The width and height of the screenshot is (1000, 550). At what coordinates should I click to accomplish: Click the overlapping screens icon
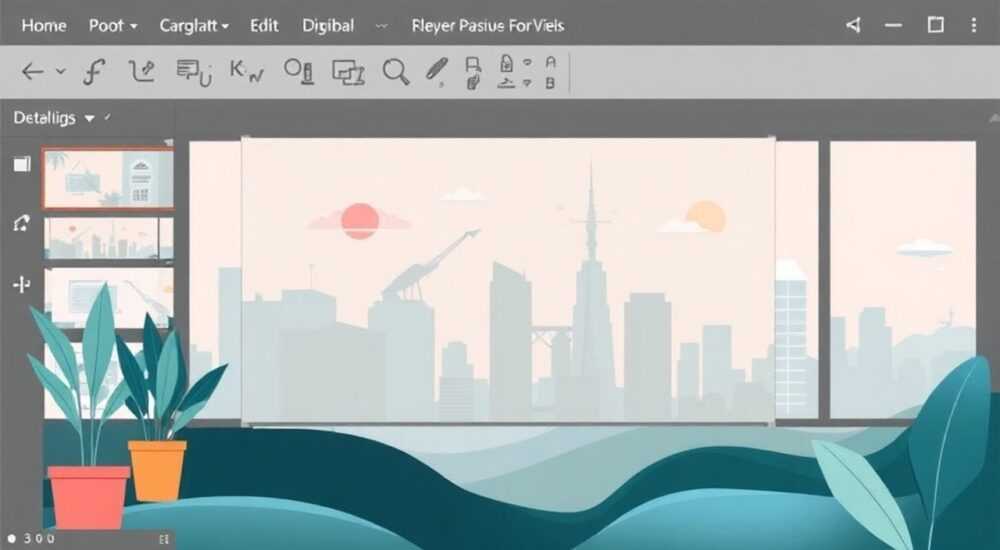coord(348,72)
